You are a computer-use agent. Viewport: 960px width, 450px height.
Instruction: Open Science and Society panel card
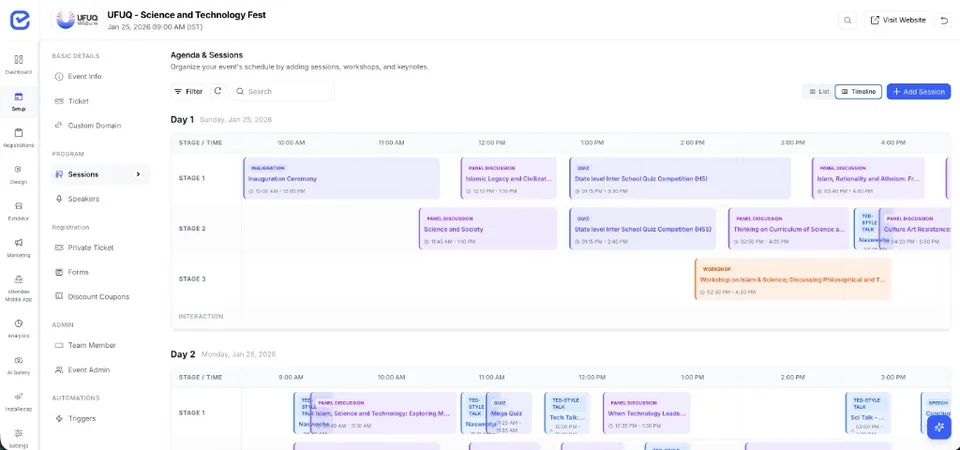[x=488, y=228]
